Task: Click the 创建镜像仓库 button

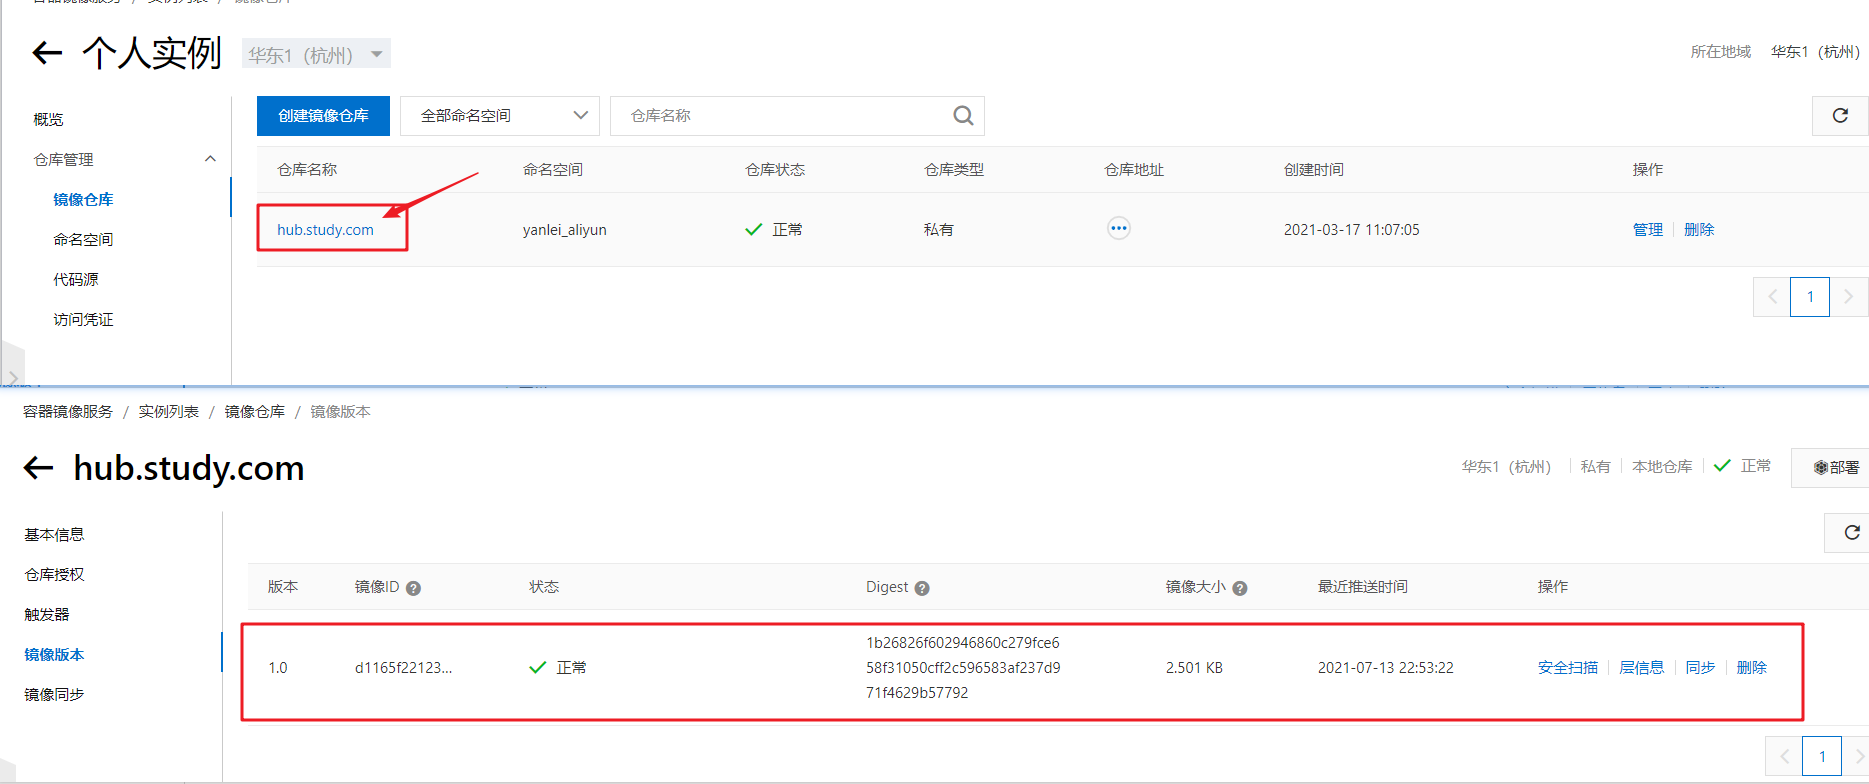Action: (323, 116)
